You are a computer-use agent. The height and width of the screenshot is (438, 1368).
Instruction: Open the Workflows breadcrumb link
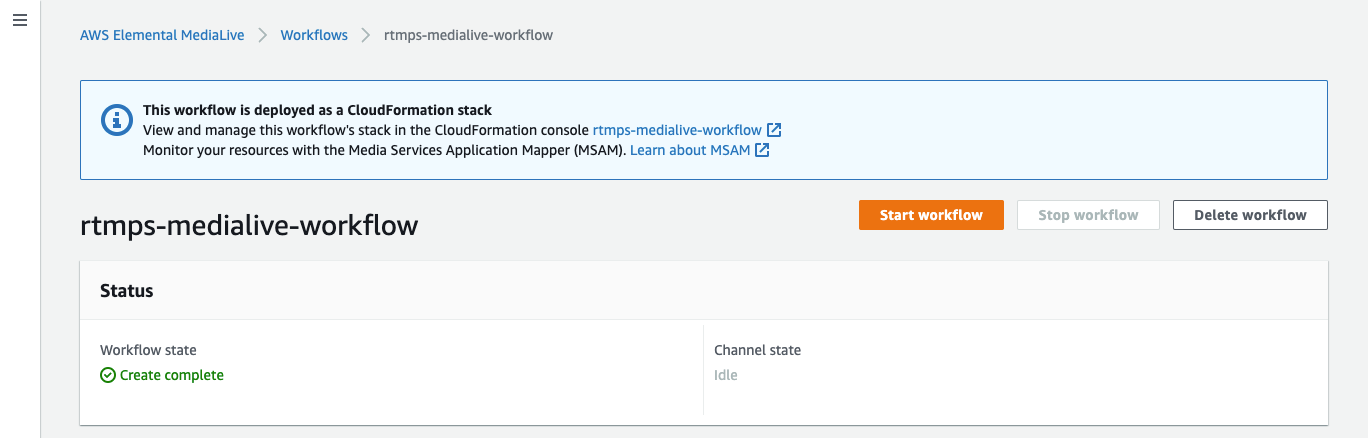pyautogui.click(x=314, y=35)
